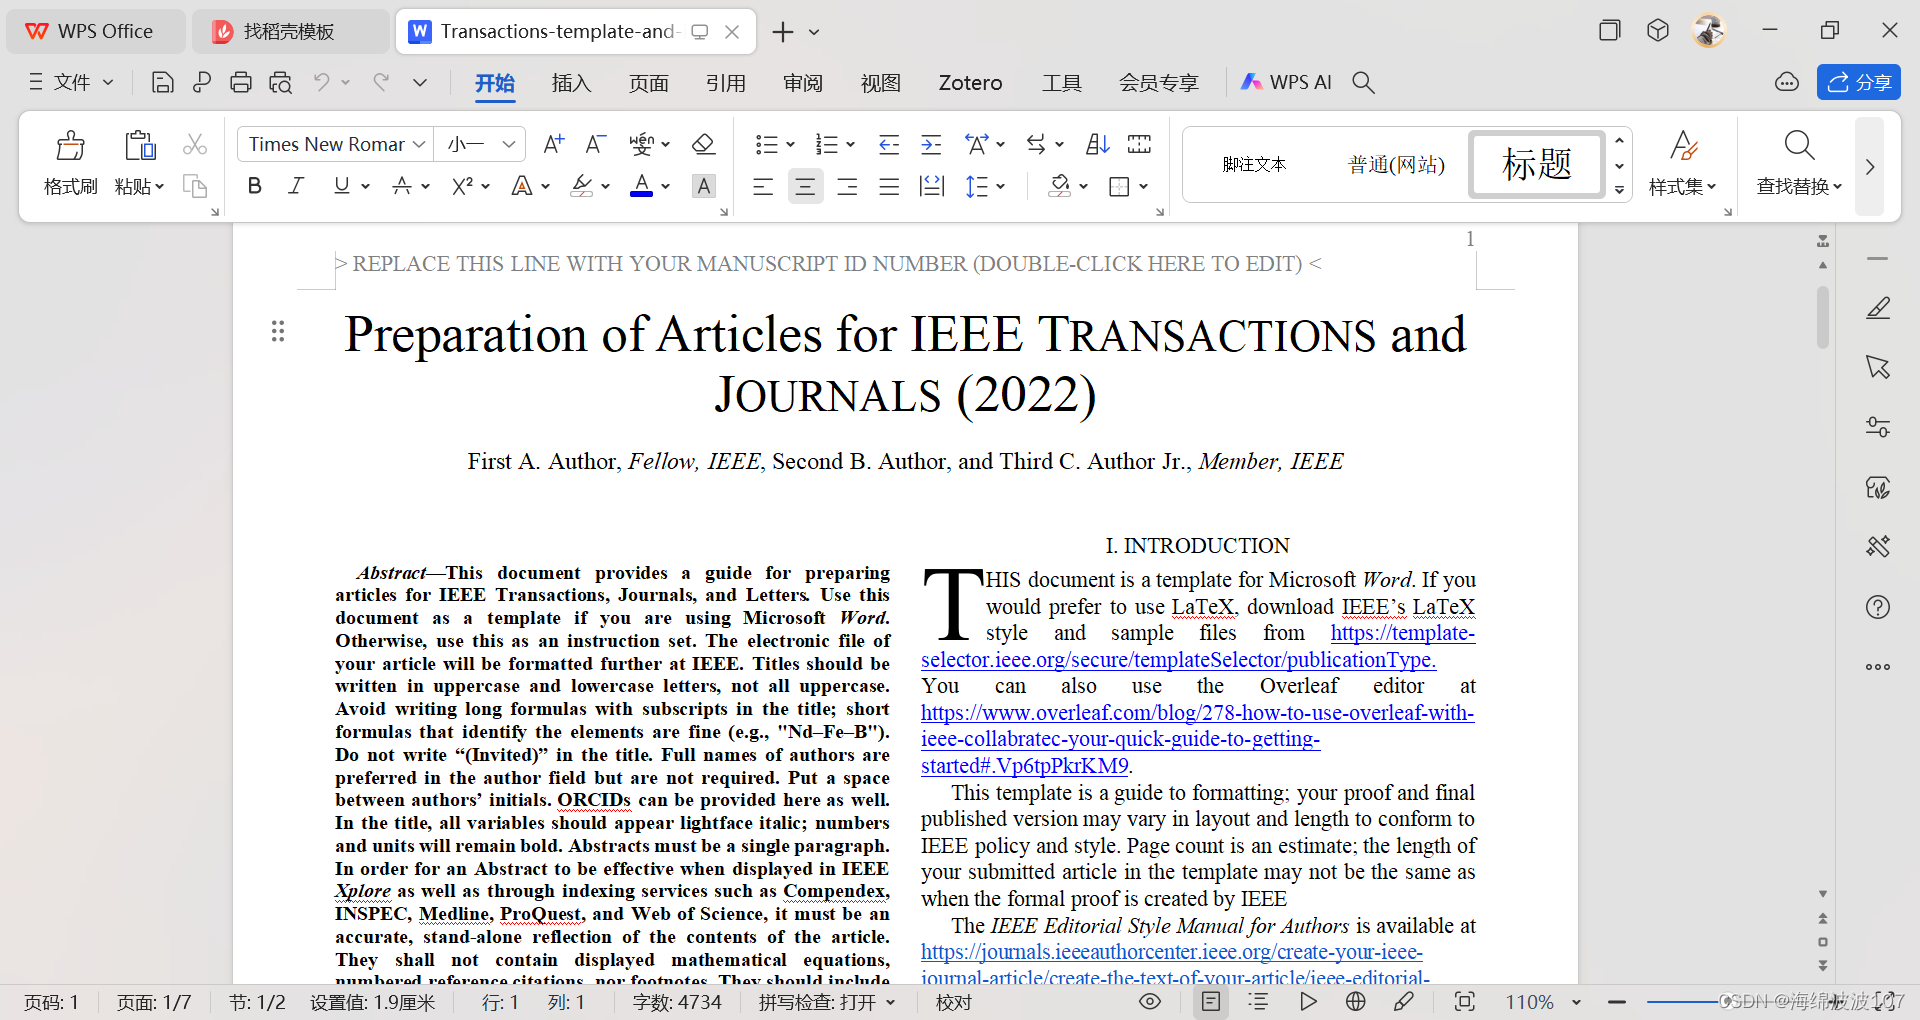Expand the bullet list dropdown arrow
This screenshot has height=1020, width=1920.
coord(791,145)
